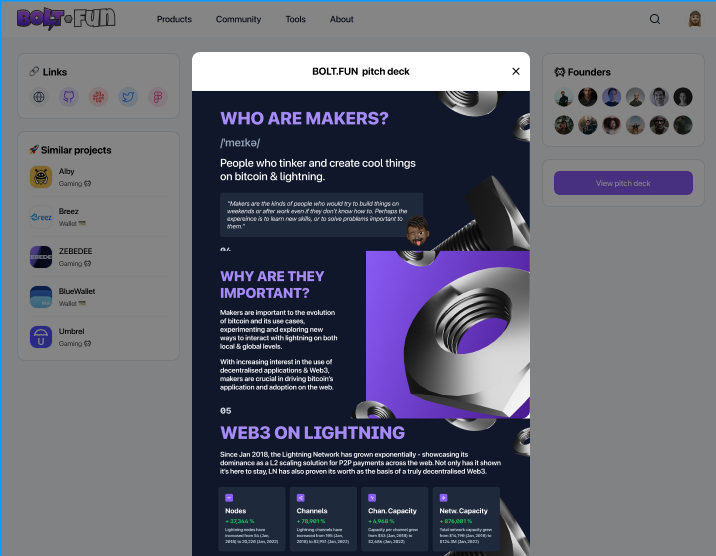716x556 pixels.
Task: Open the first founder avatar in top row
Action: [x=564, y=97]
